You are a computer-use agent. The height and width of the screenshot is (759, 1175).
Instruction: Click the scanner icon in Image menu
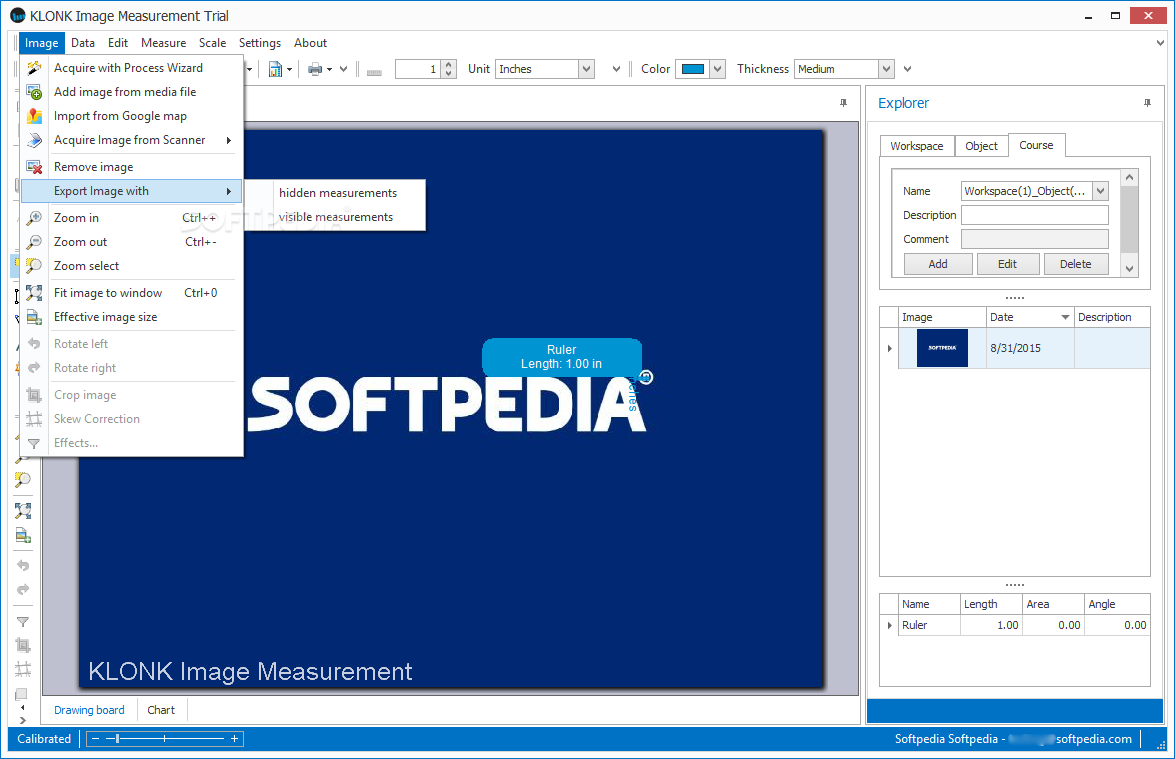point(34,140)
